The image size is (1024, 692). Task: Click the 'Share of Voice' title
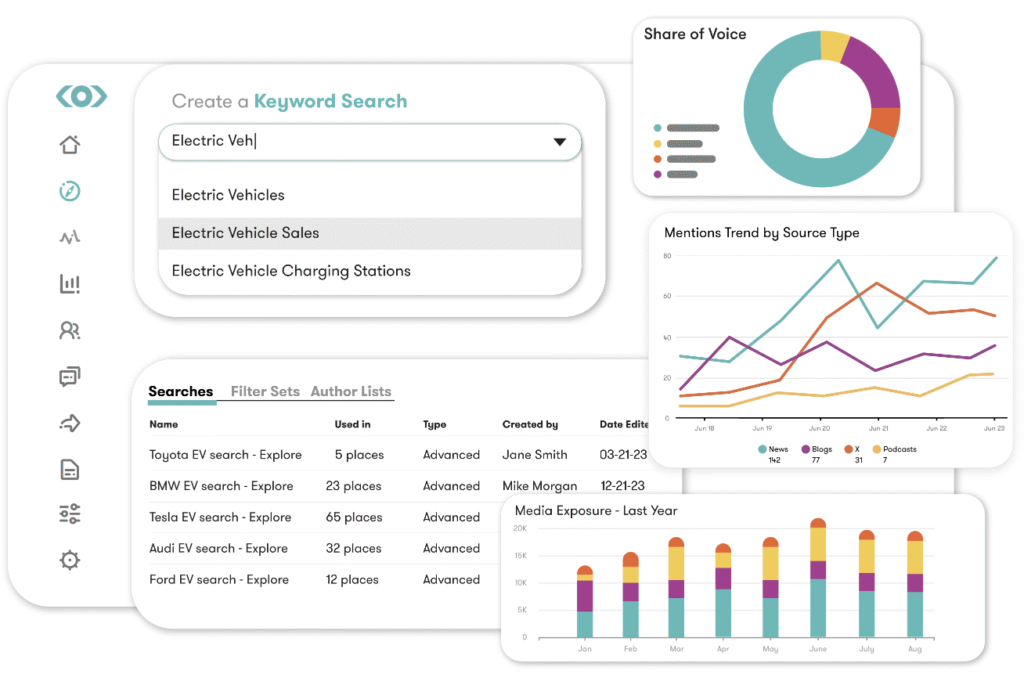[695, 34]
